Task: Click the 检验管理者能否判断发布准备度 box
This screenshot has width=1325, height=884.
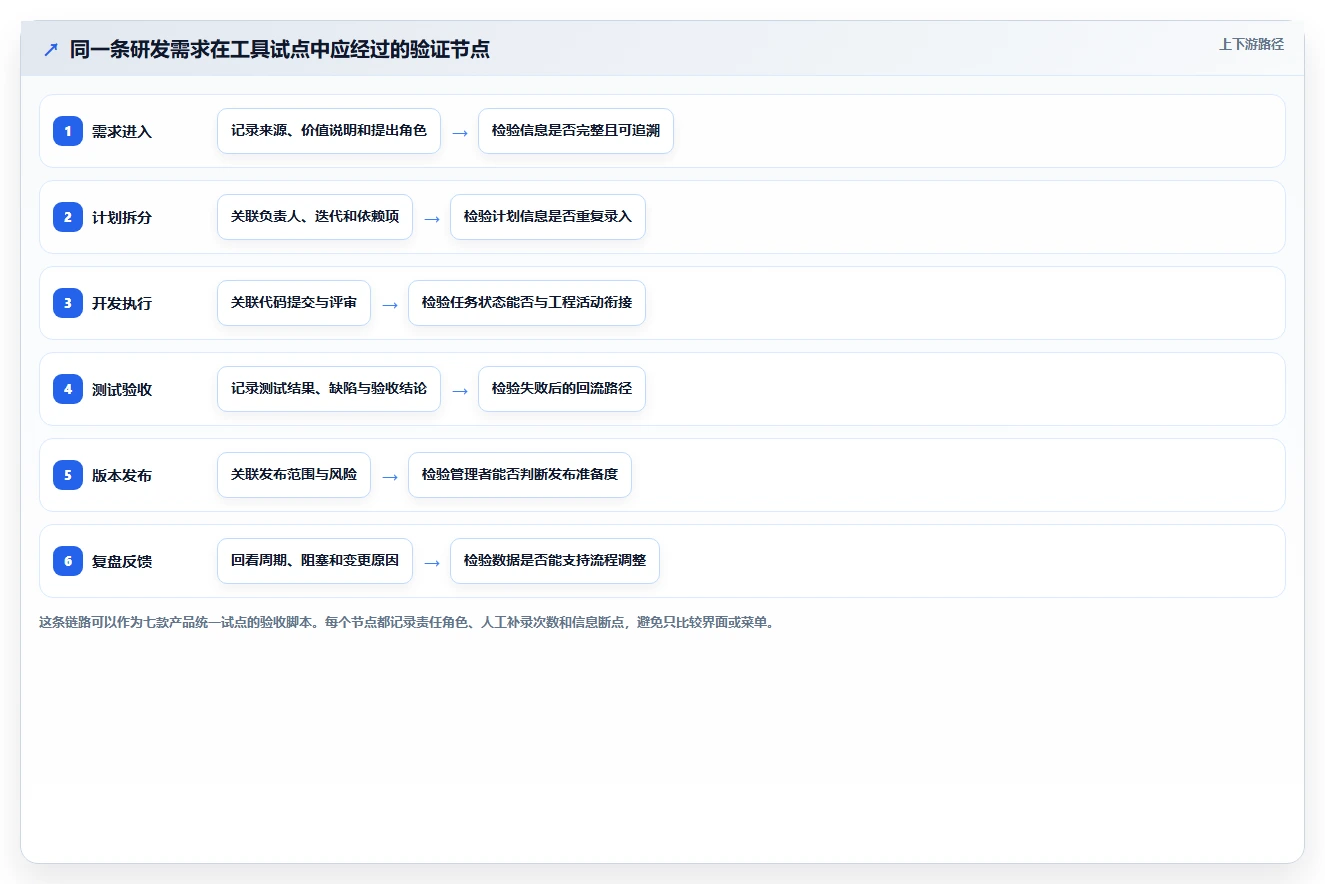Action: 520,475
